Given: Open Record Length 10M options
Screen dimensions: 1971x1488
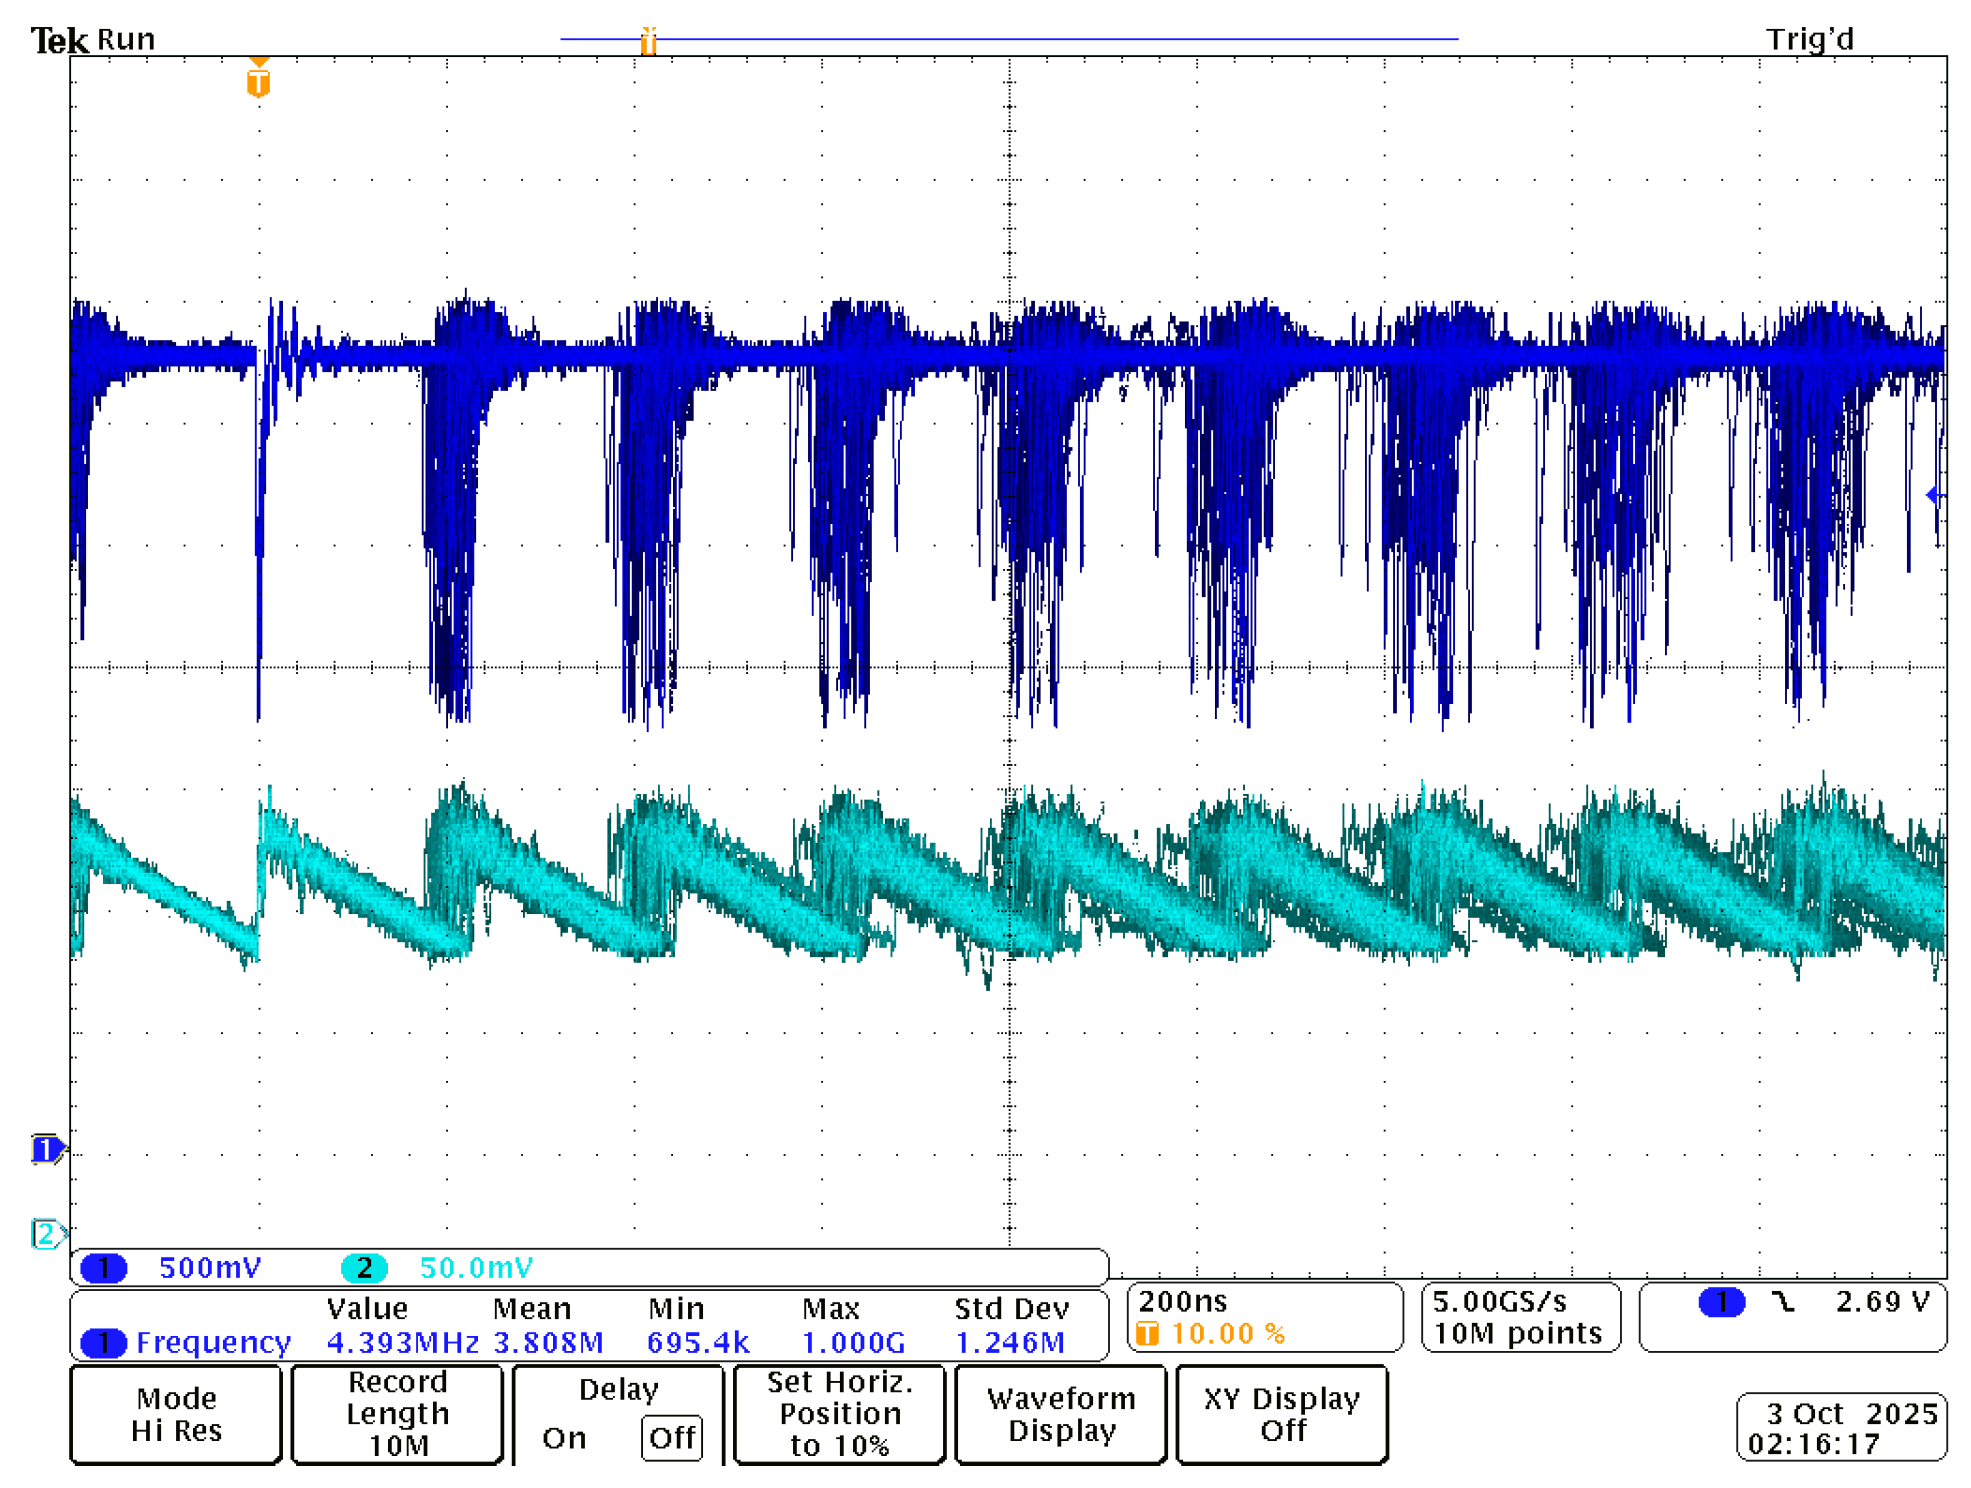Looking at the screenshot, I should point(397,1413).
